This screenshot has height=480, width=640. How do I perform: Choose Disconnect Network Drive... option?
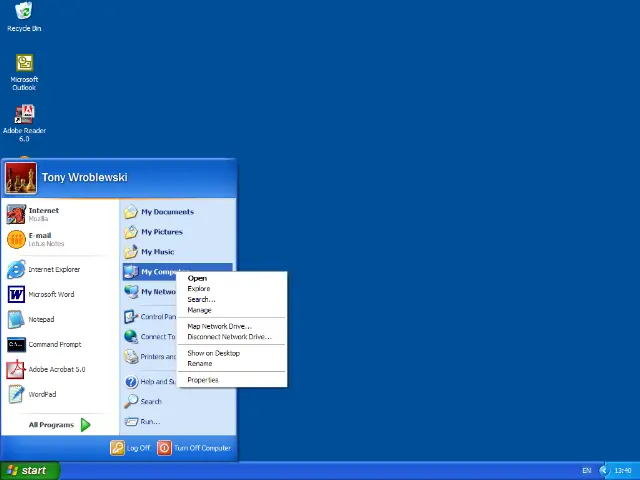(232, 337)
